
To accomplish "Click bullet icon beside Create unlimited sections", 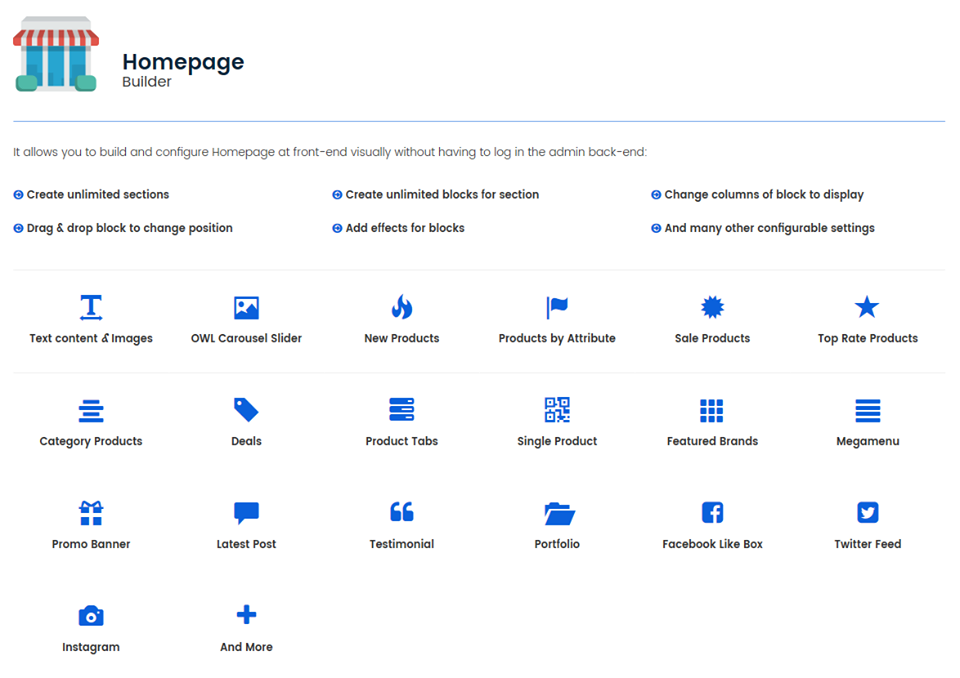I will (18, 195).
